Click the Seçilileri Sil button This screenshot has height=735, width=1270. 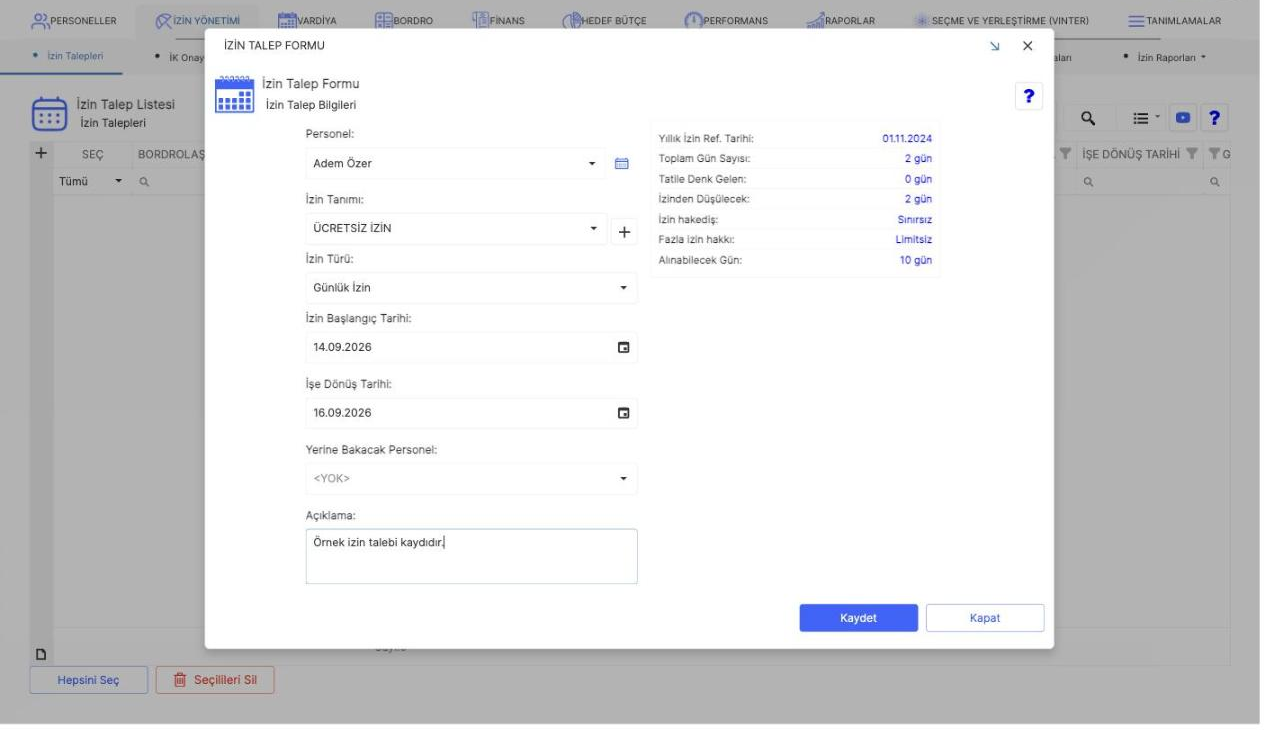[x=214, y=680]
